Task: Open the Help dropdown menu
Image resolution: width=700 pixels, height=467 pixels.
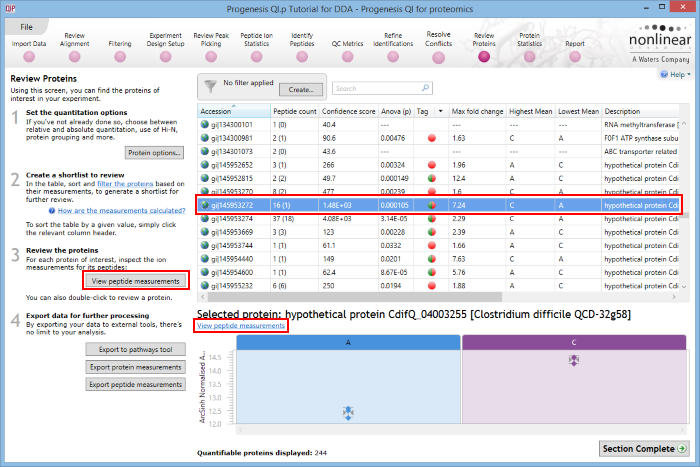Action: pos(676,75)
